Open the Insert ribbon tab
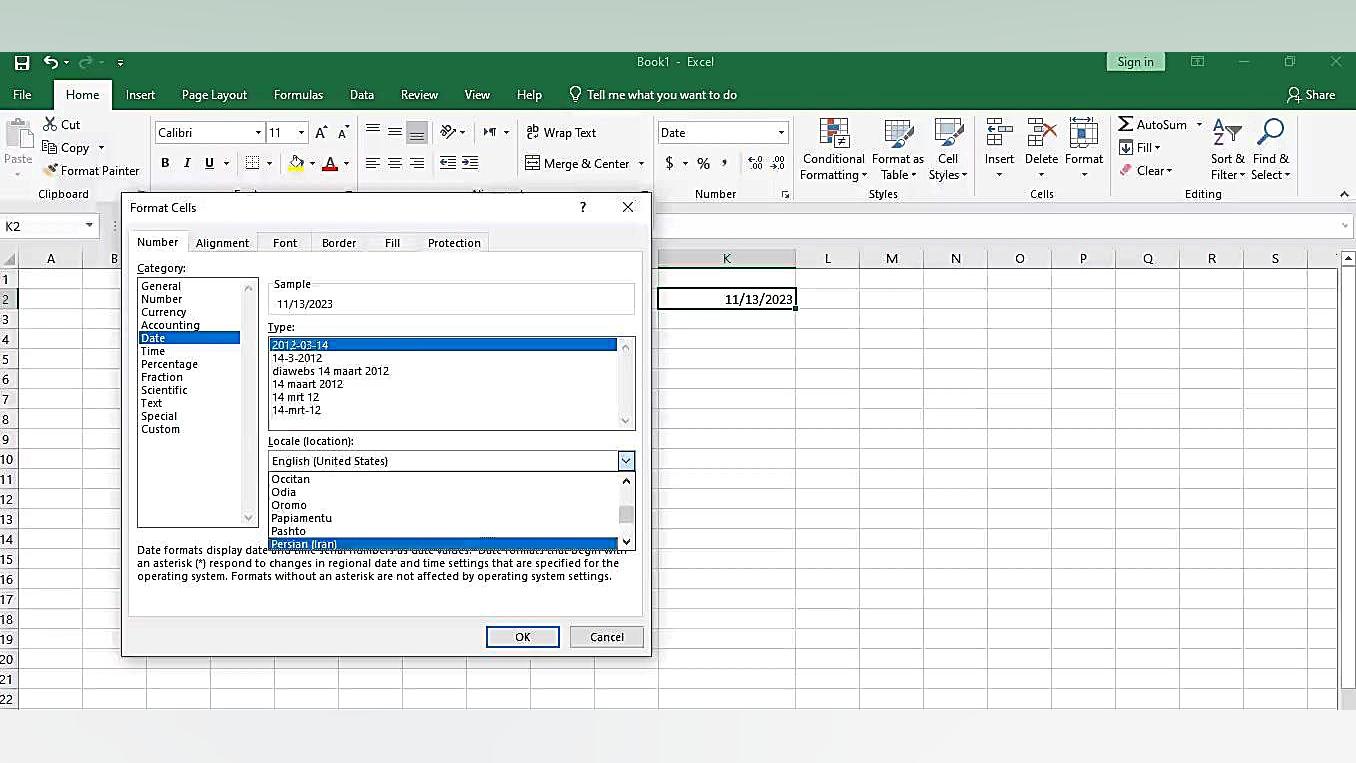The image size is (1356, 763). click(x=140, y=95)
